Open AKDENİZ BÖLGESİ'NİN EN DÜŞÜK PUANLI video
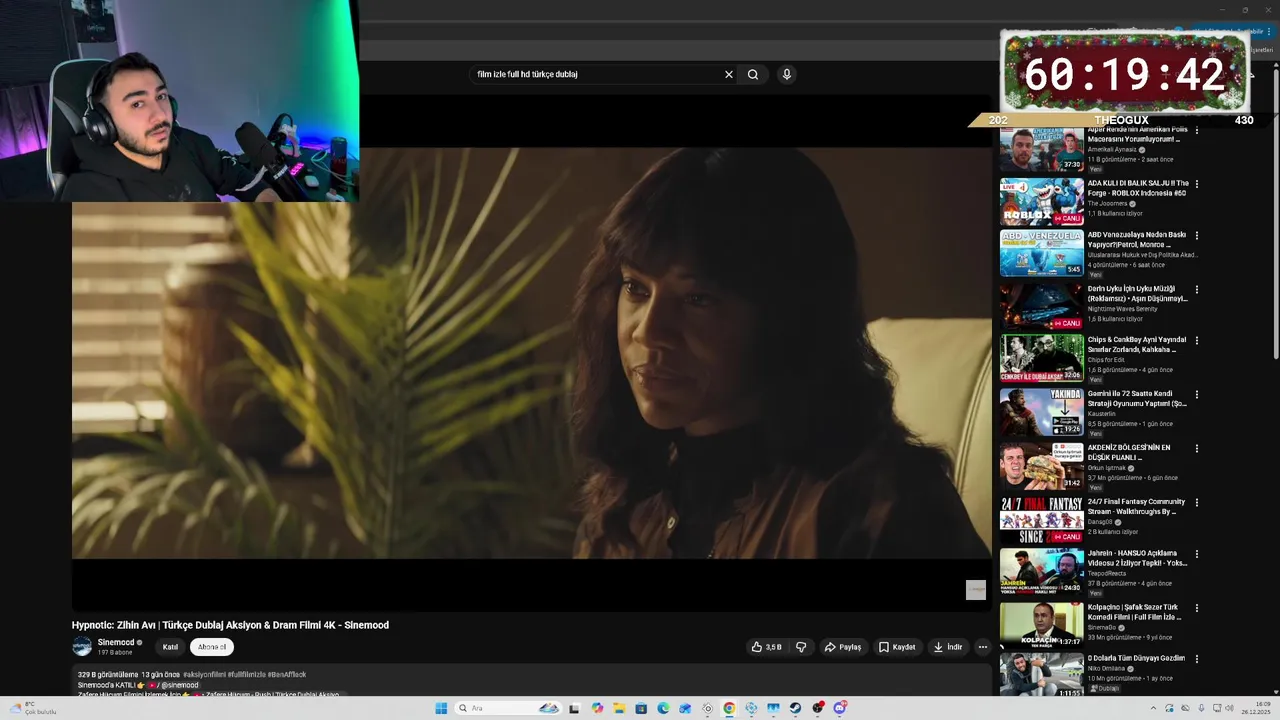This screenshot has height=720, width=1280. coord(1129,452)
